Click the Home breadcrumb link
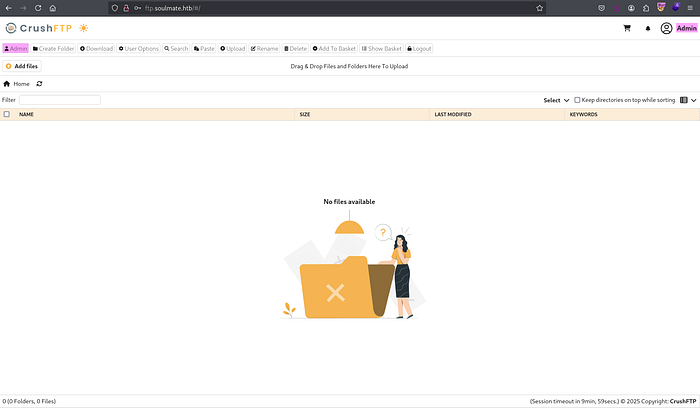The height and width of the screenshot is (408, 700). pos(21,84)
